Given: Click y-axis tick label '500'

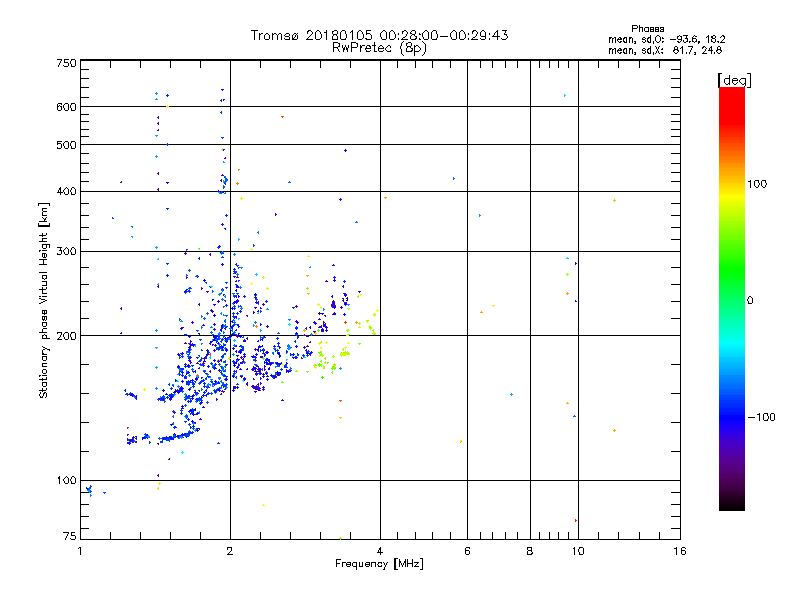Looking at the screenshot, I should [66, 145].
